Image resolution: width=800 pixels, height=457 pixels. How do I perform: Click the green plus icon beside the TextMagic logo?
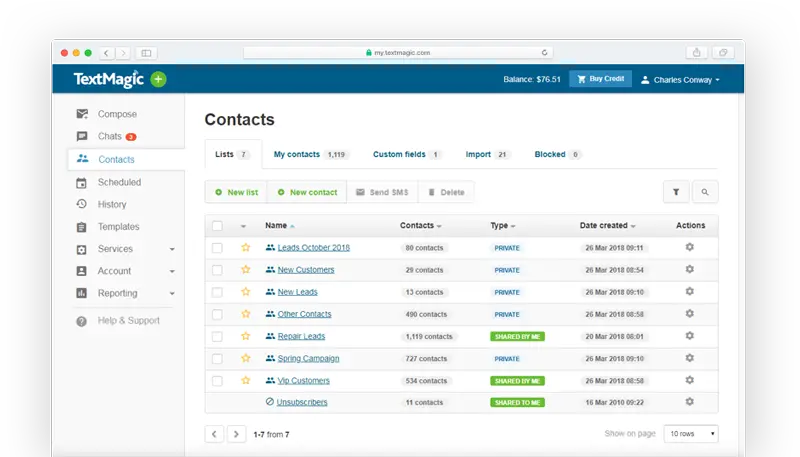click(x=158, y=80)
